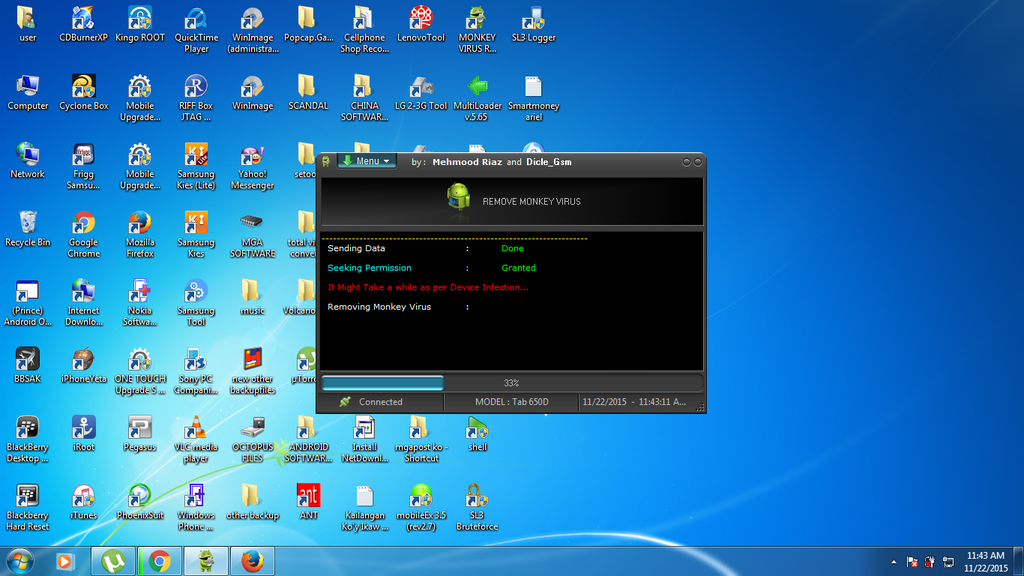The image size is (1024, 576).
Task: Click the Connected status indicator
Action: pyautogui.click(x=380, y=402)
